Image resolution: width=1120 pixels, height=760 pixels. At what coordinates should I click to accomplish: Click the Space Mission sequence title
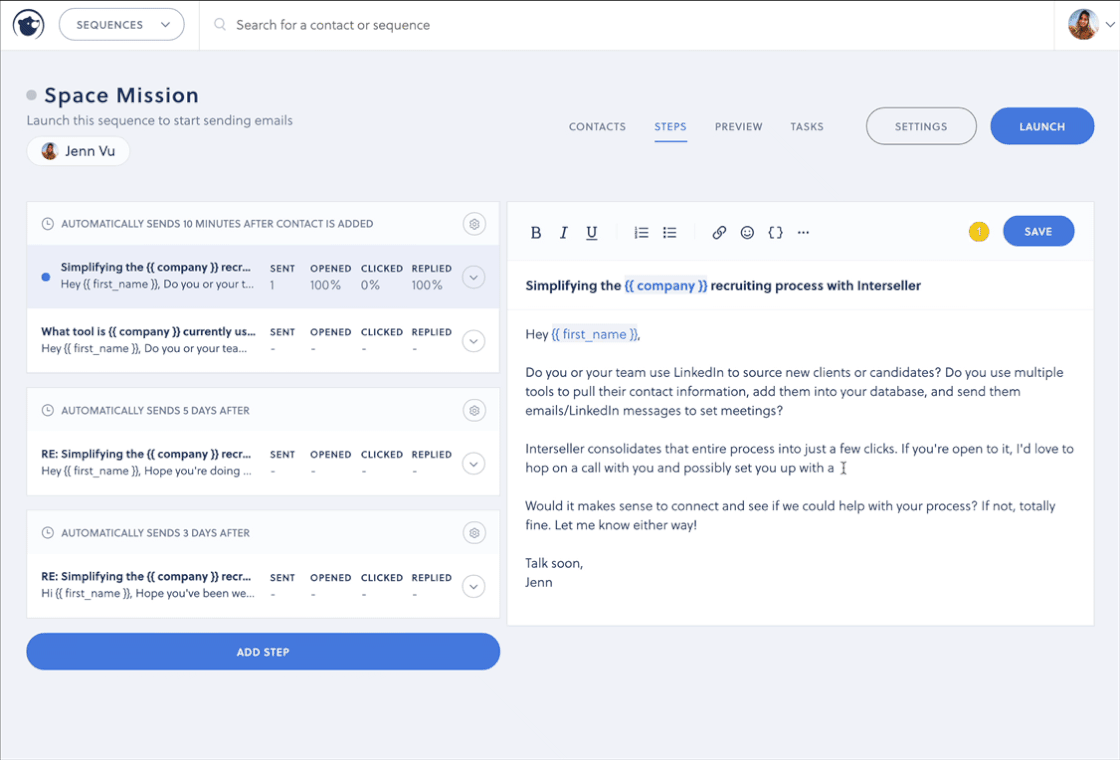pyautogui.click(x=121, y=95)
